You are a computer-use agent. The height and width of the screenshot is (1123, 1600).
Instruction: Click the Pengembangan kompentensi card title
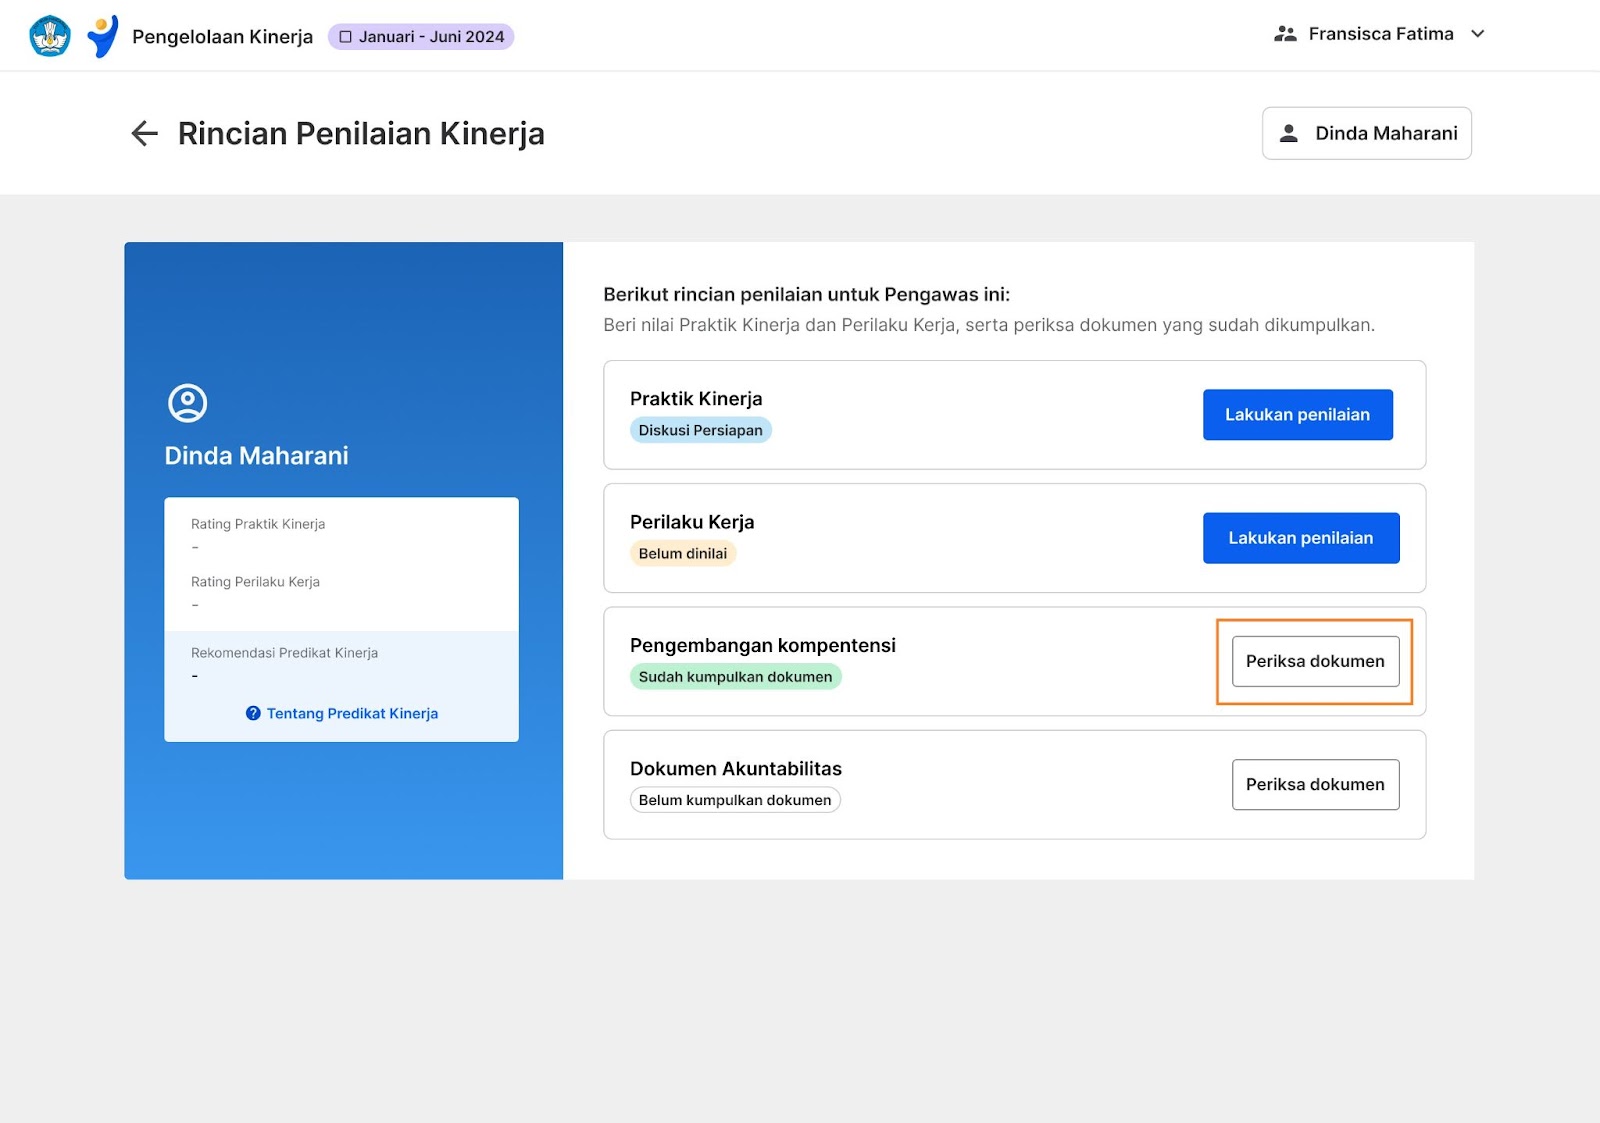point(763,645)
